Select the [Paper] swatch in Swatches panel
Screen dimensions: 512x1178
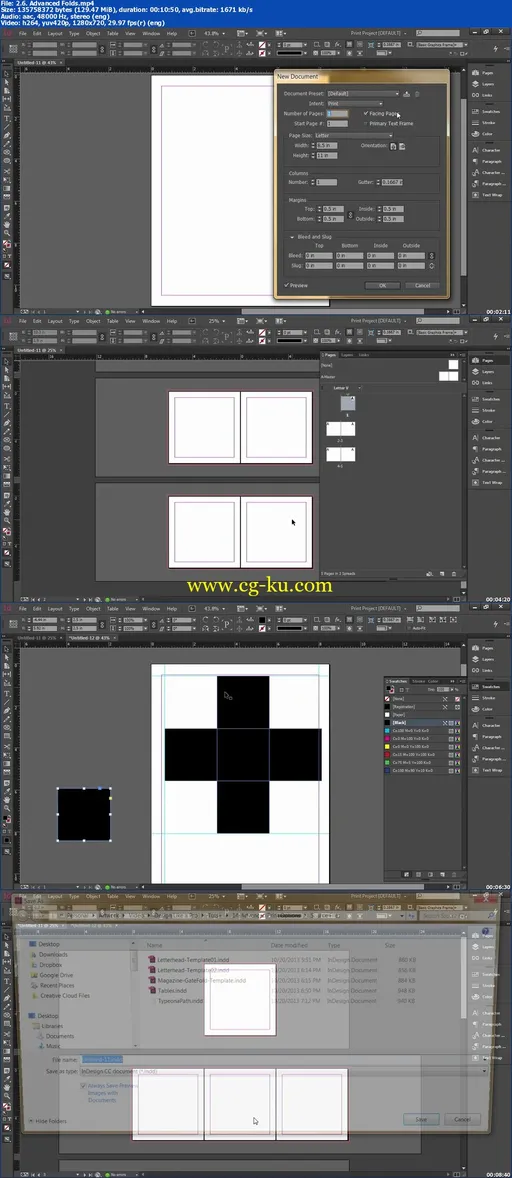click(423, 714)
